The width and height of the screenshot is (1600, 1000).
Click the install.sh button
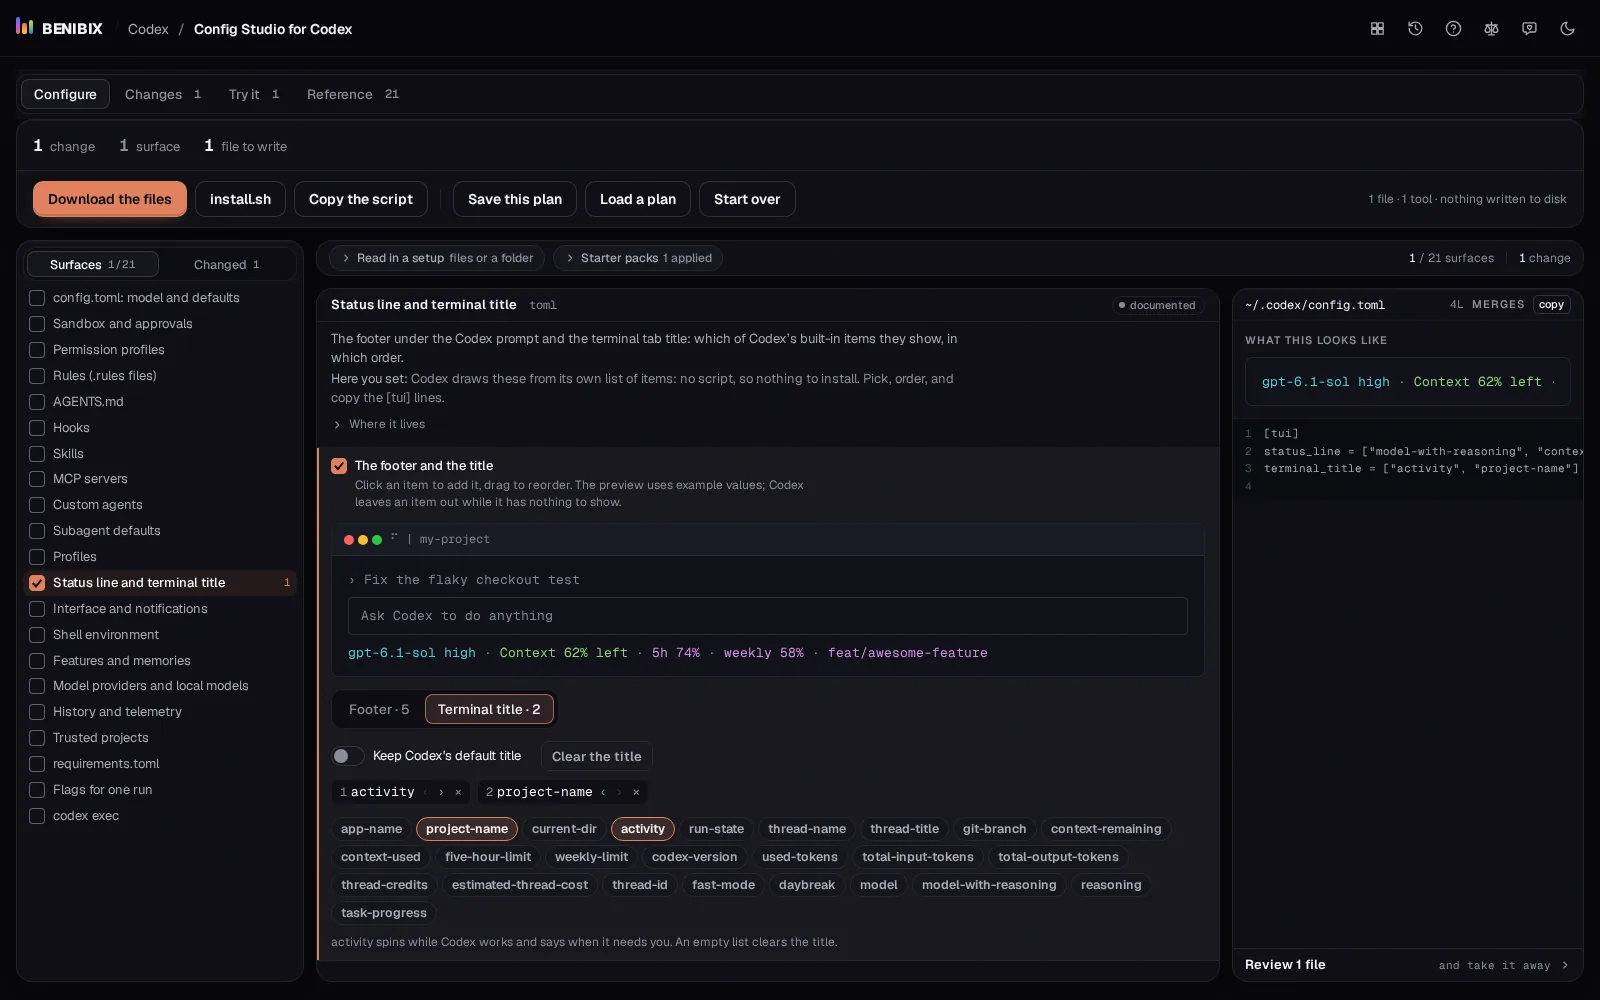[x=240, y=199]
